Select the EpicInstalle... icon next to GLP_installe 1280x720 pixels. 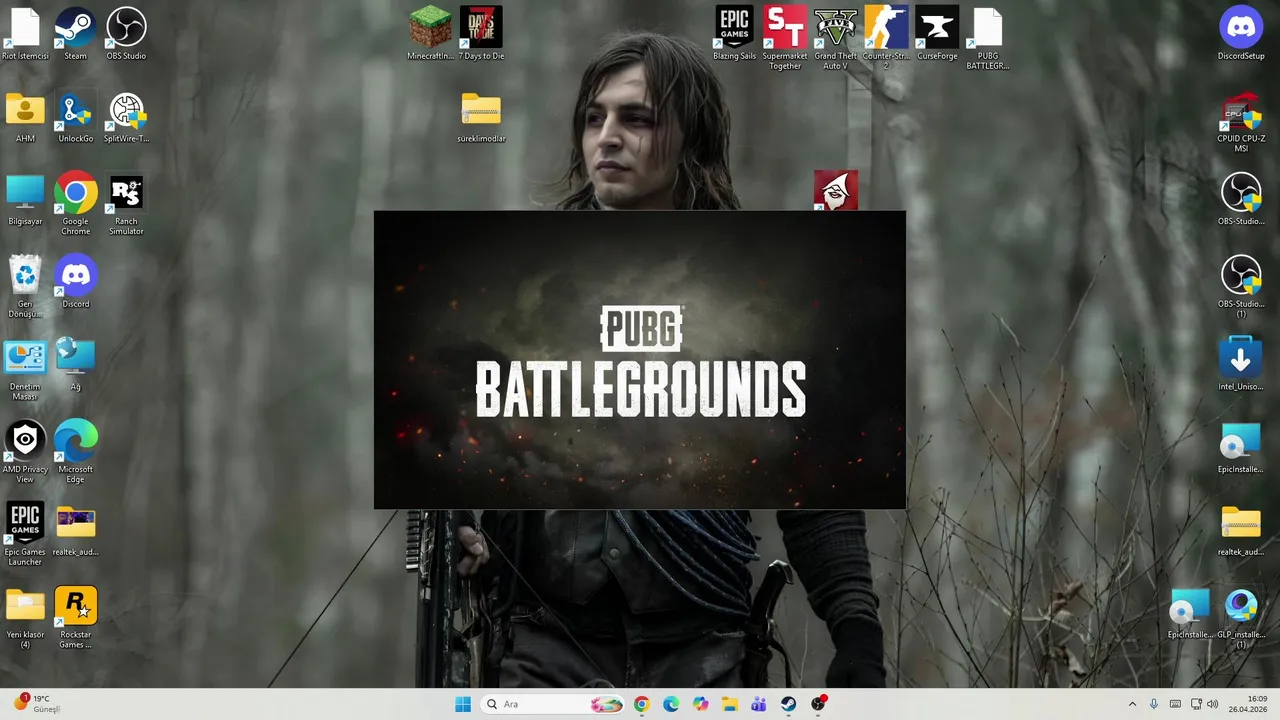pyautogui.click(x=1190, y=613)
